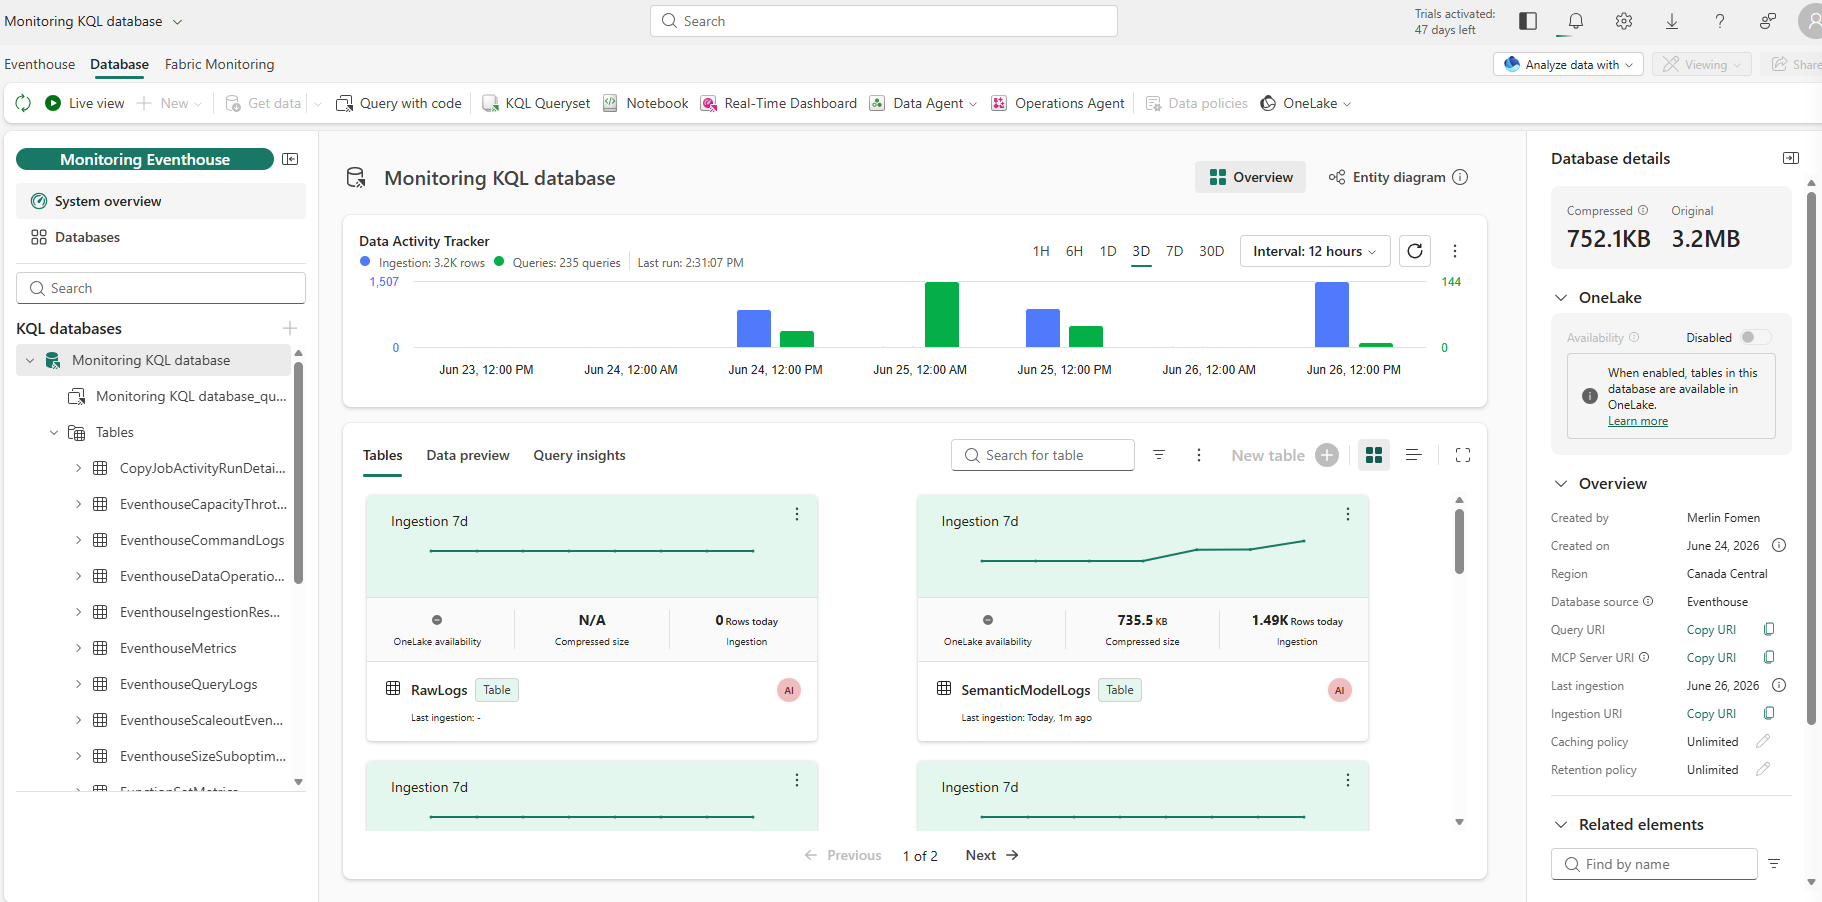1822x902 pixels.
Task: Open filter options for tables
Action: (1159, 455)
